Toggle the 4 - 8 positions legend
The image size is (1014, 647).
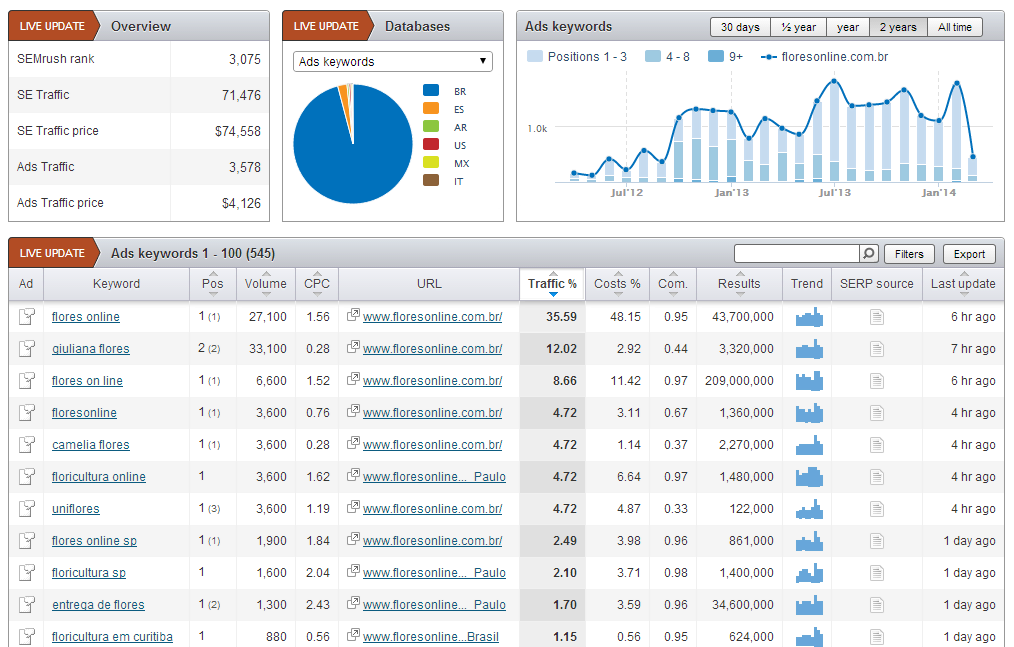[667, 57]
